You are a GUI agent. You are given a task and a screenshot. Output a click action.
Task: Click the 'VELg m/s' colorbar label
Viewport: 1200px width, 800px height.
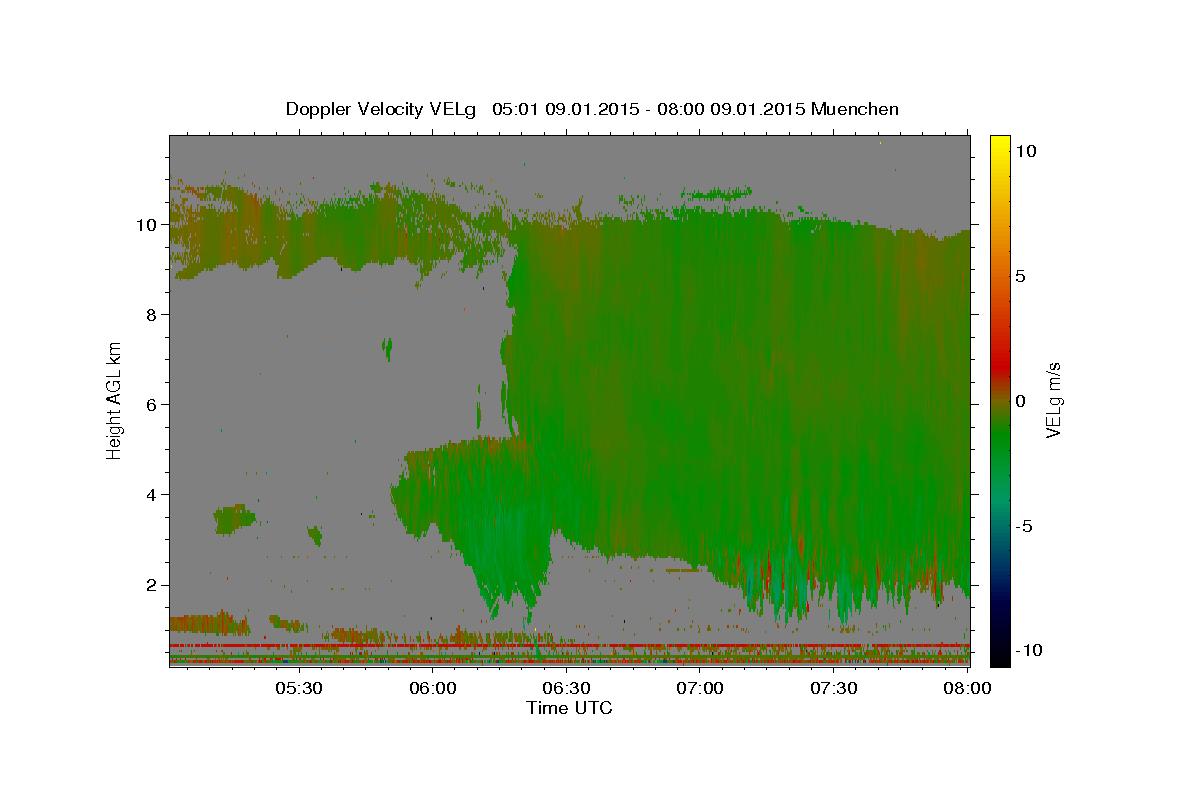(x=1053, y=402)
